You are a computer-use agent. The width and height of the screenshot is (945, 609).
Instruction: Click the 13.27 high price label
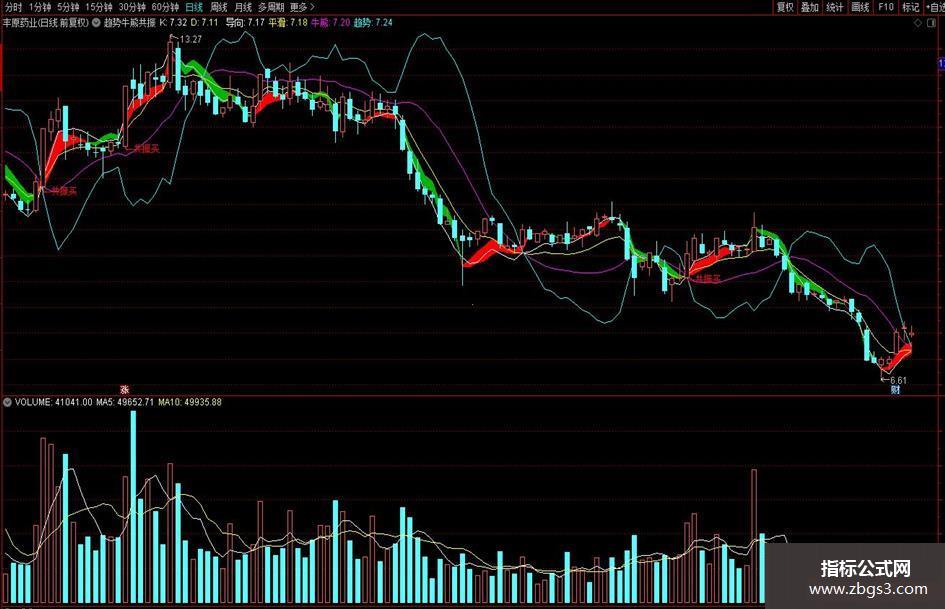[190, 39]
